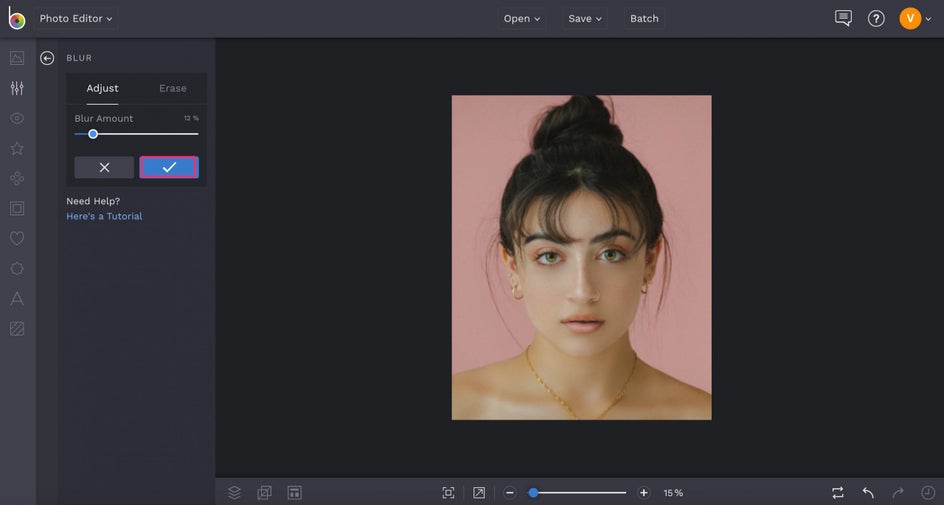The width and height of the screenshot is (944, 505).
Task: Switch to the Erase tab
Action: (x=173, y=88)
